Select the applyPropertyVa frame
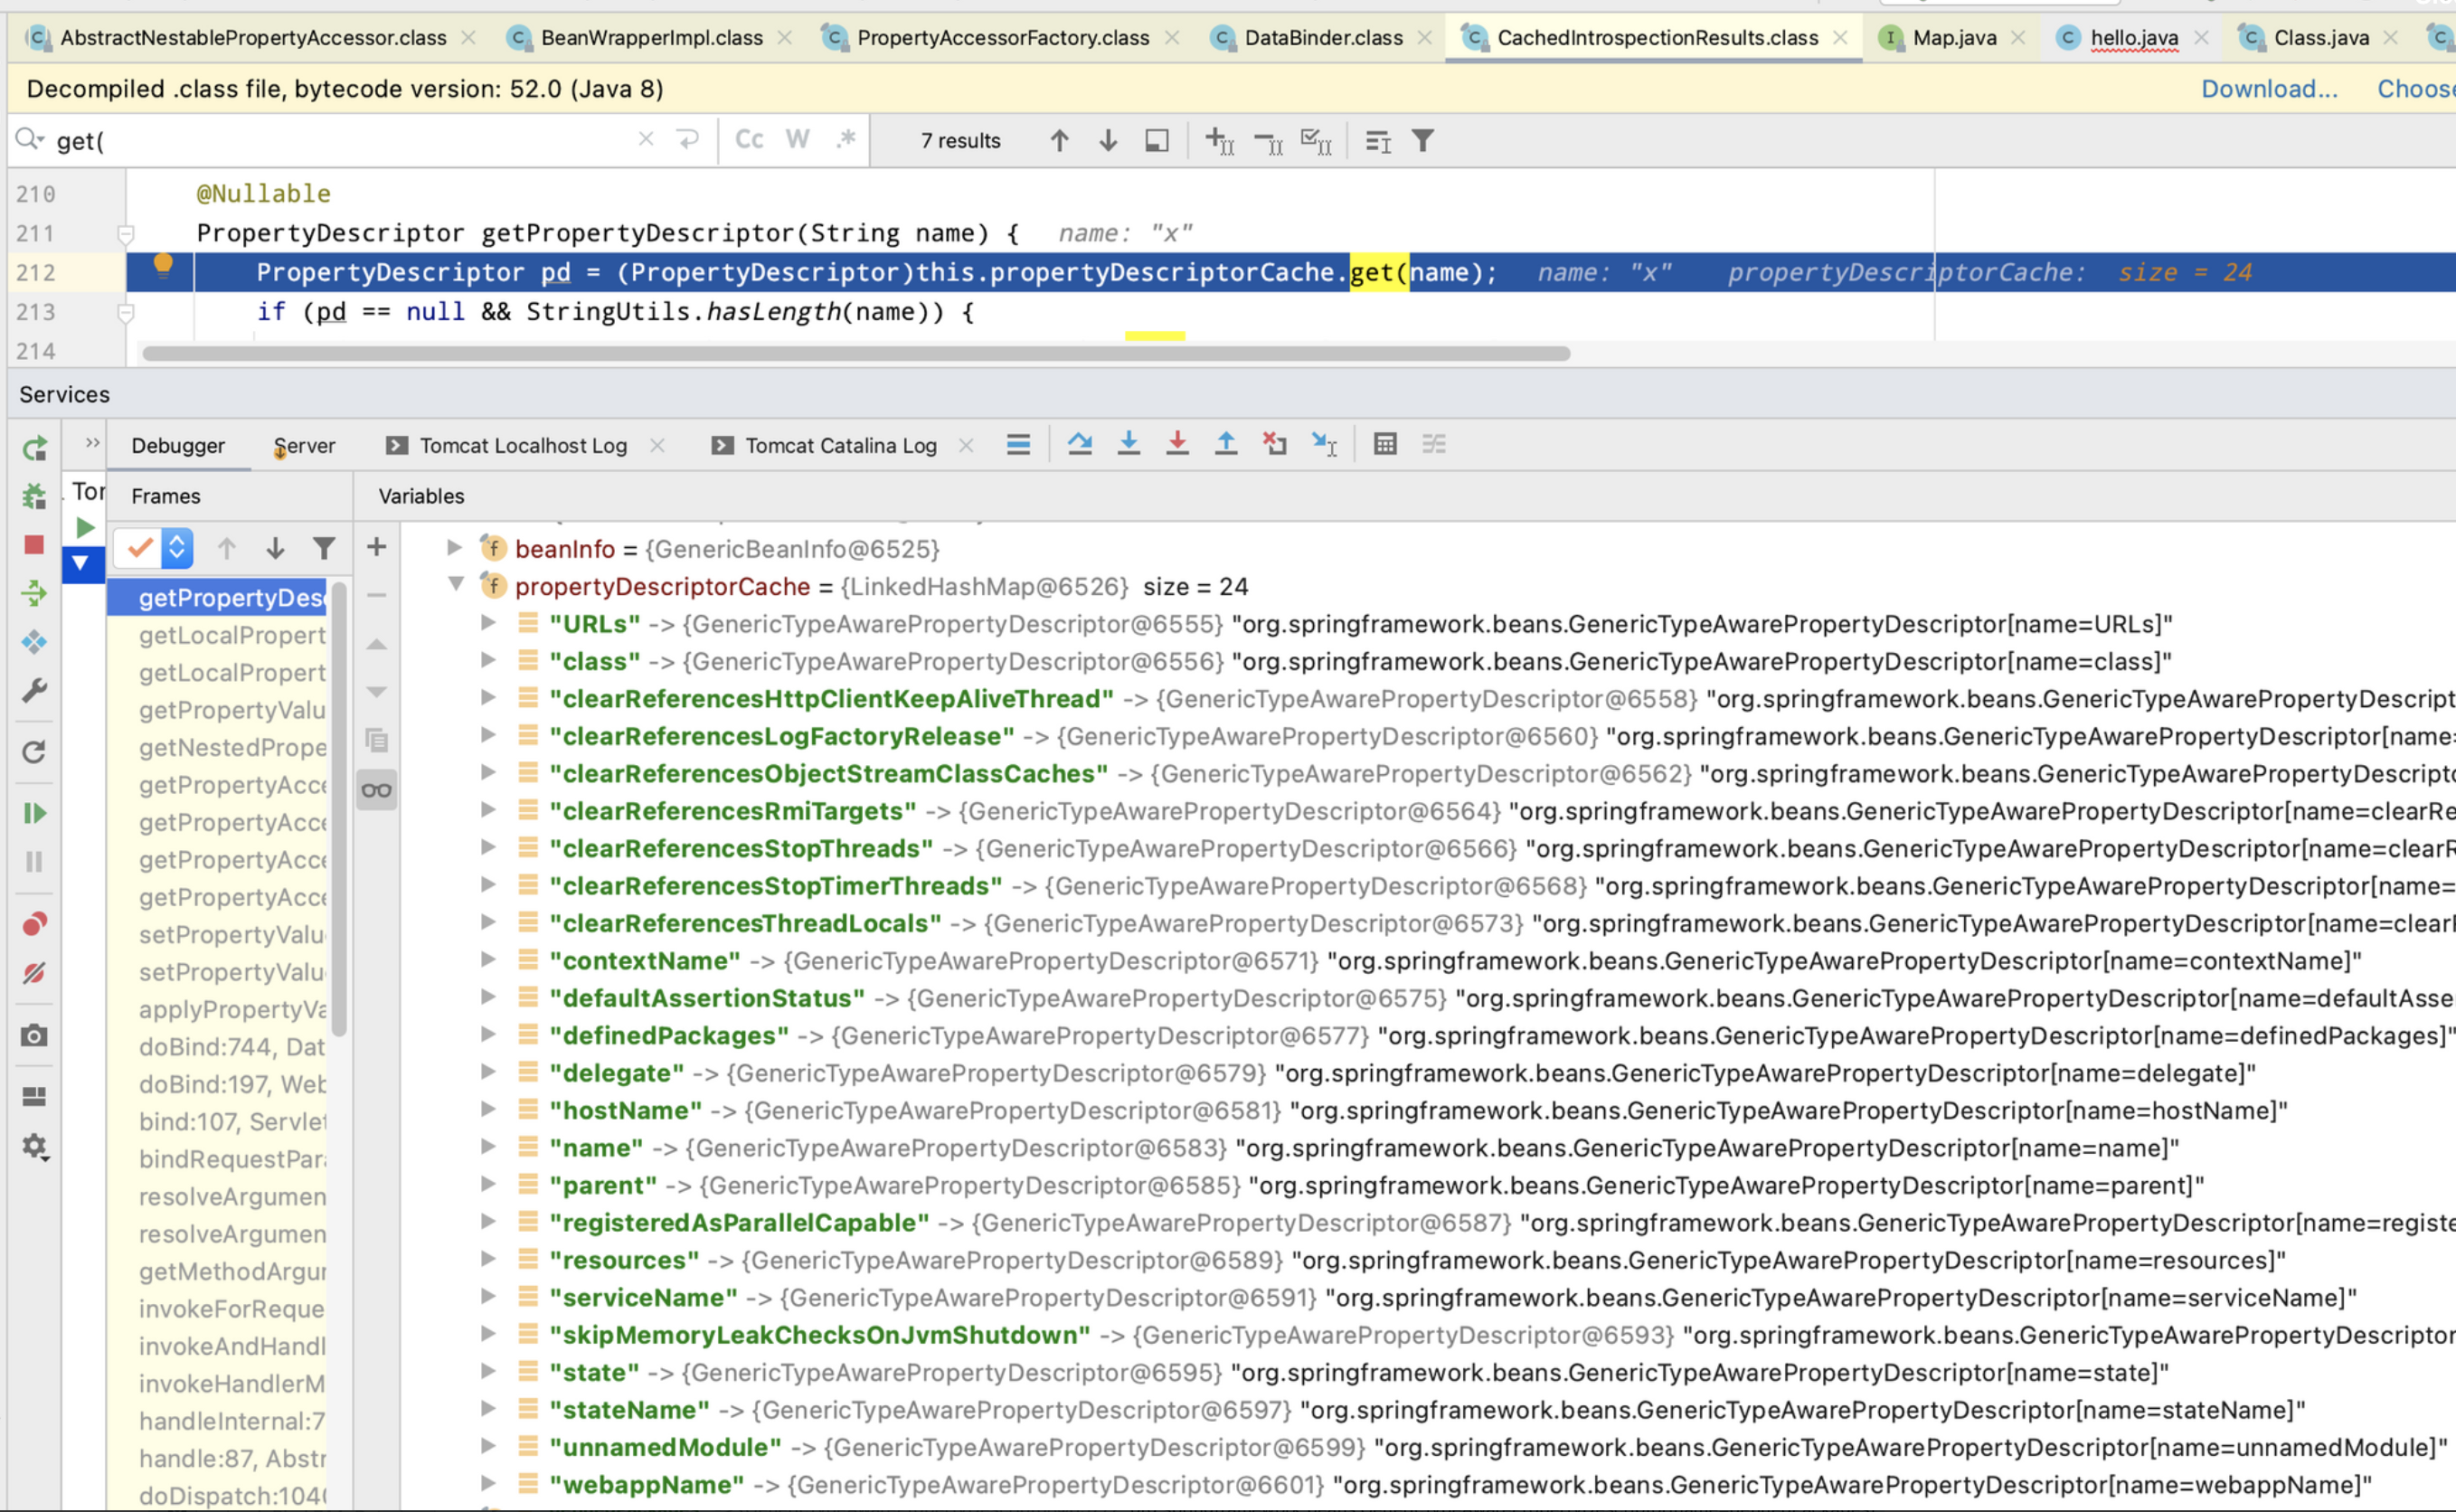The width and height of the screenshot is (2456, 1512). coord(217,1010)
